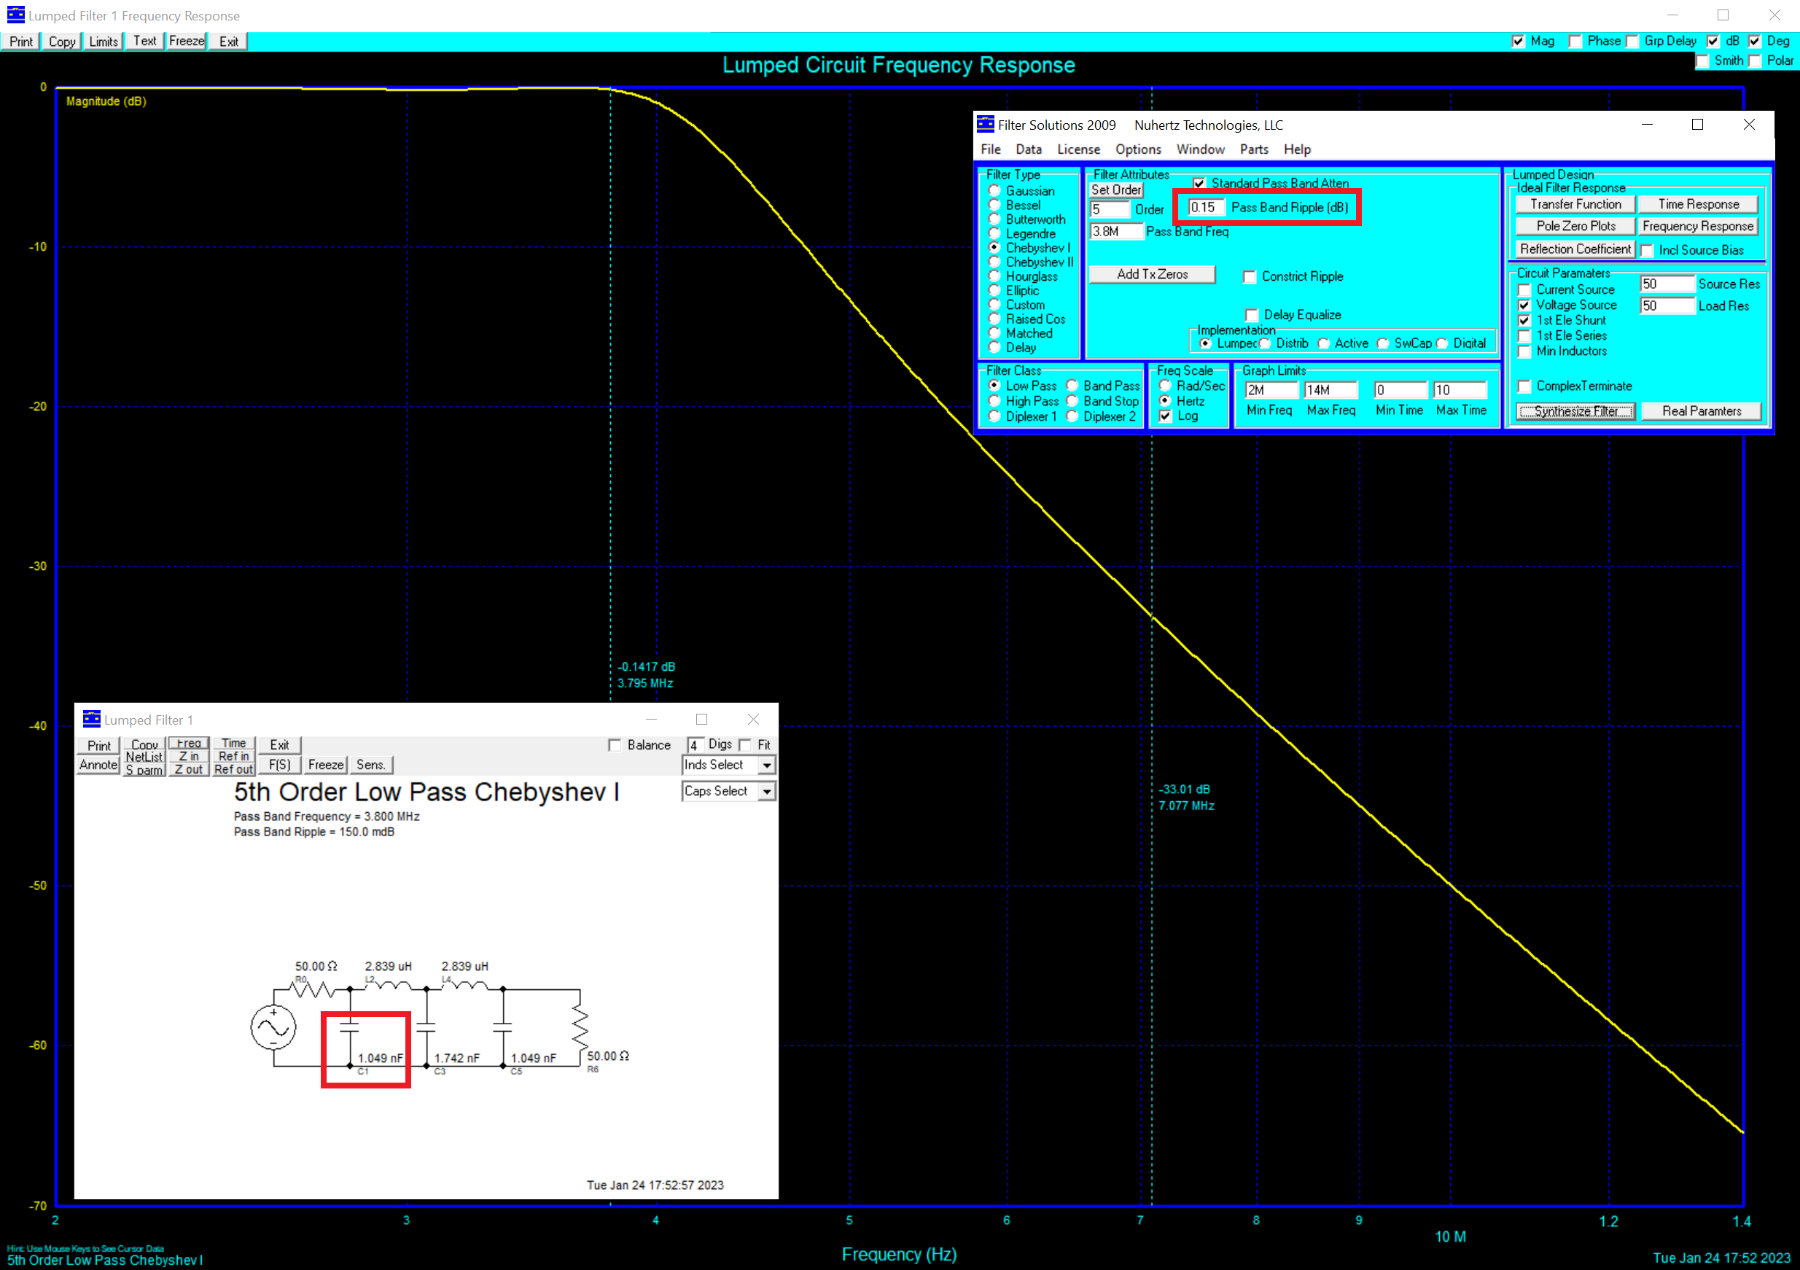Toggle the Phase checkbox on the graph
The width and height of the screenshot is (1800, 1270).
tap(1575, 41)
